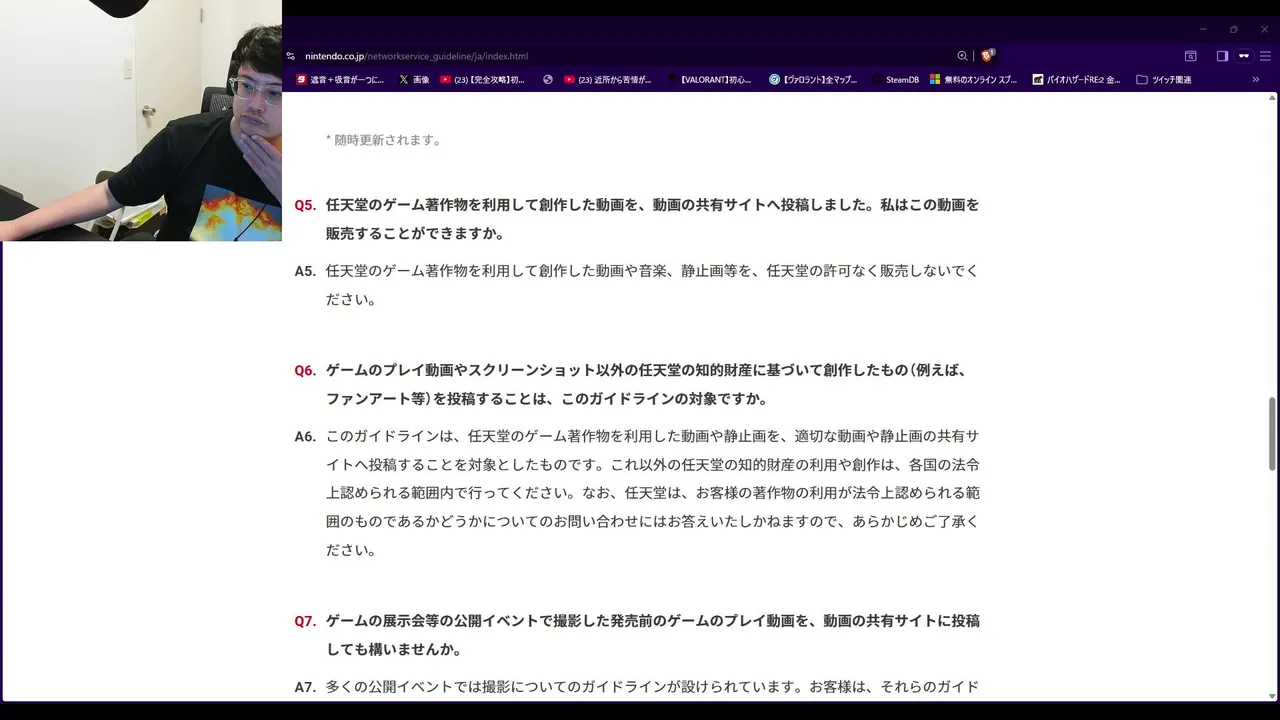The height and width of the screenshot is (720, 1280).
Task: Click the Q5. question label
Action: [305, 205]
